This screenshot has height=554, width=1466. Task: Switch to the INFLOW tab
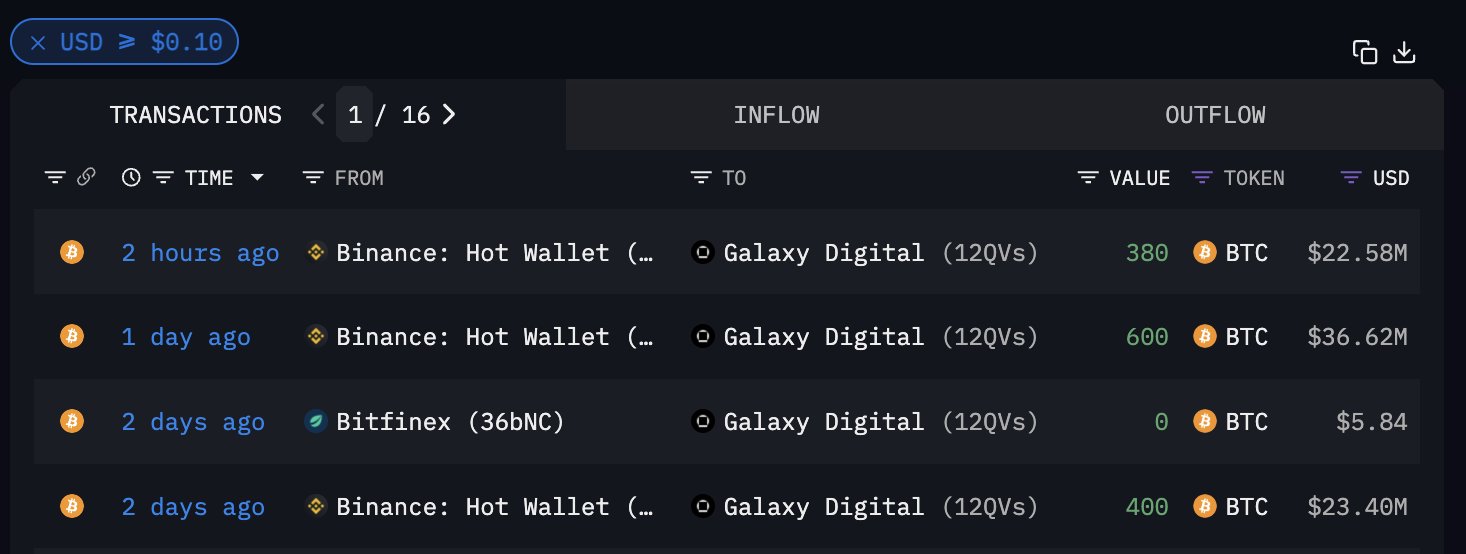click(777, 115)
